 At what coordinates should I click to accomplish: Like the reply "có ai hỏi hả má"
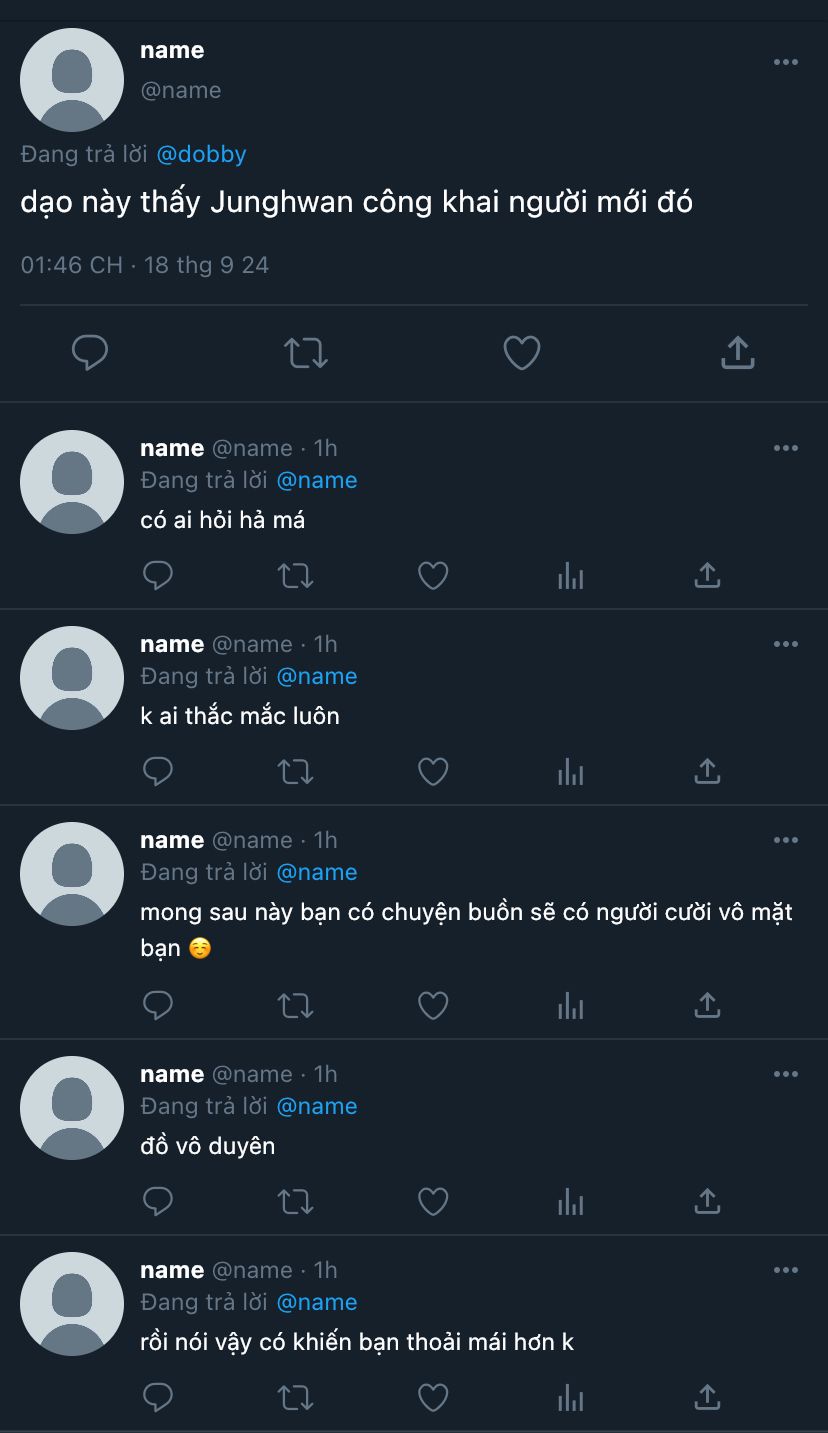pyautogui.click(x=432, y=575)
